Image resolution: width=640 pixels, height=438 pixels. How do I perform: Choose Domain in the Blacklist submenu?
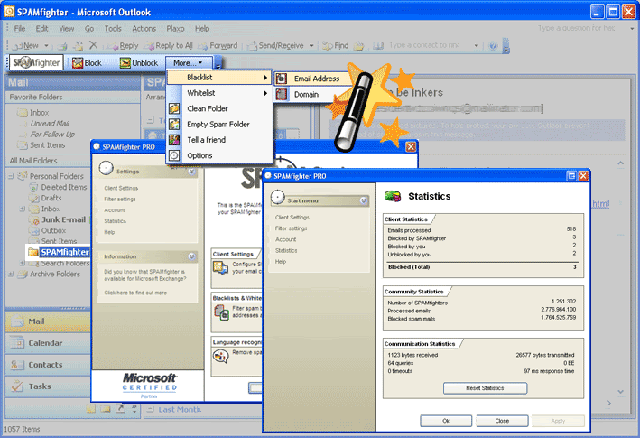[306, 93]
